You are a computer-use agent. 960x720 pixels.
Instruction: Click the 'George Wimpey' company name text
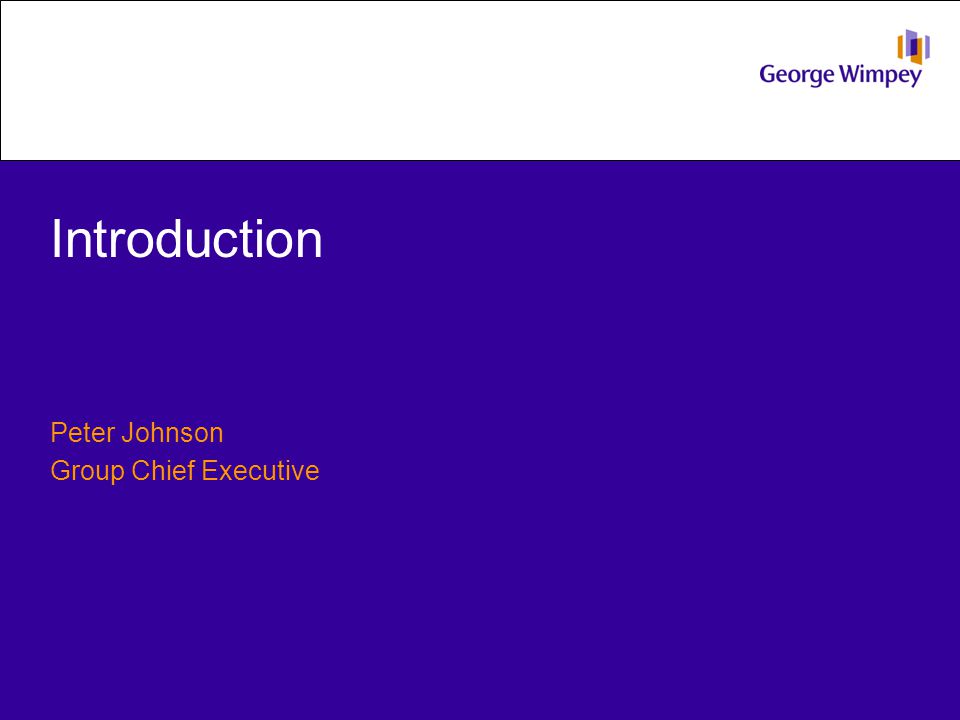pyautogui.click(x=841, y=75)
